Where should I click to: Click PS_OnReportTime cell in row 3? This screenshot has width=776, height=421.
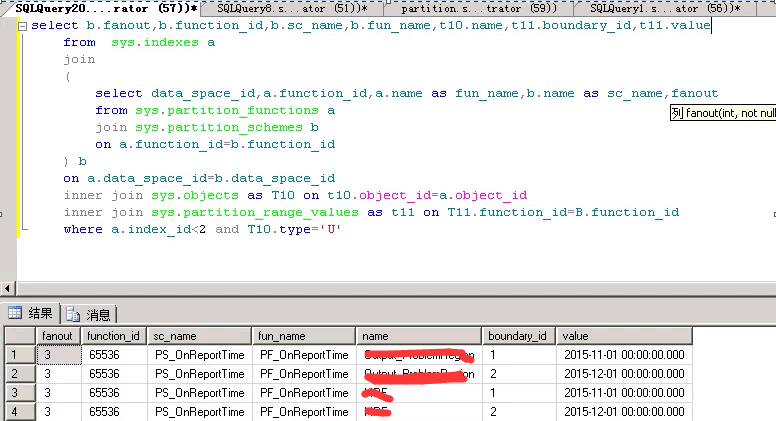point(199,393)
